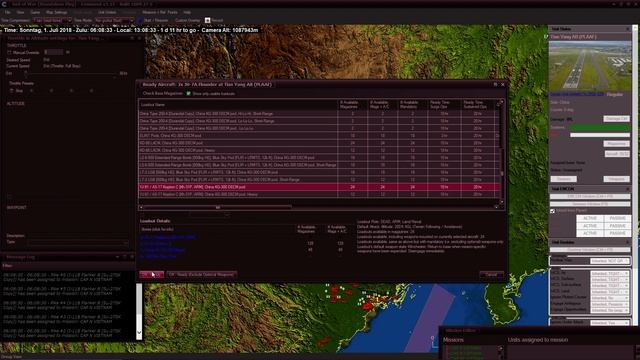Collapse the Unit EMCON section
The image size is (640, 360).
coord(627,189)
